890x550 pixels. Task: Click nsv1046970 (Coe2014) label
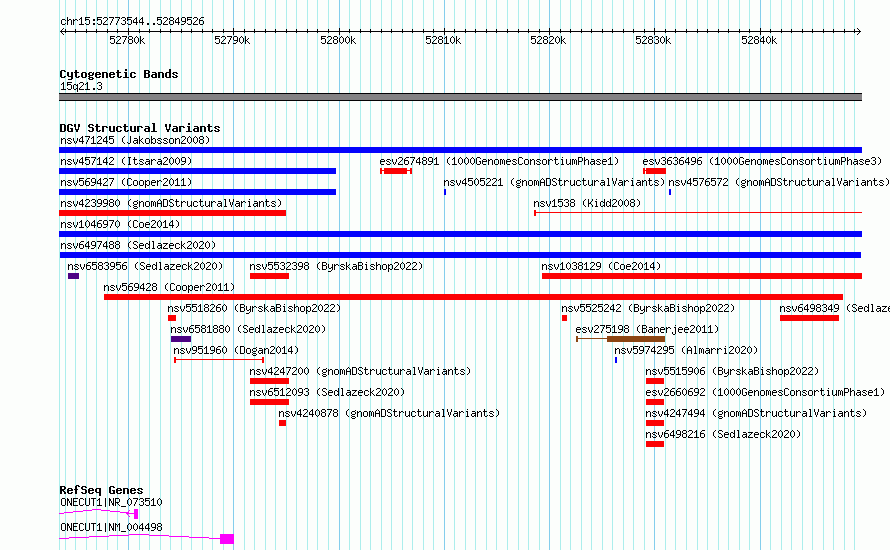click(120, 224)
